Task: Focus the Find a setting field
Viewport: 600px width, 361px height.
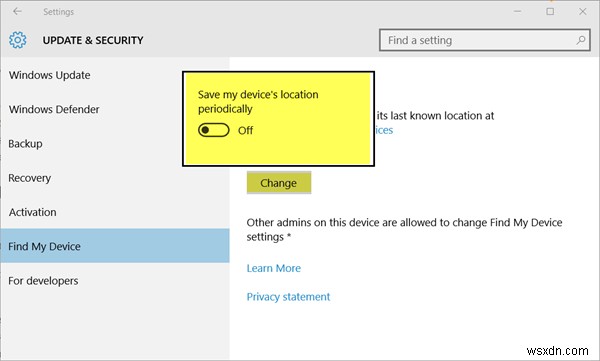Action: [x=484, y=40]
